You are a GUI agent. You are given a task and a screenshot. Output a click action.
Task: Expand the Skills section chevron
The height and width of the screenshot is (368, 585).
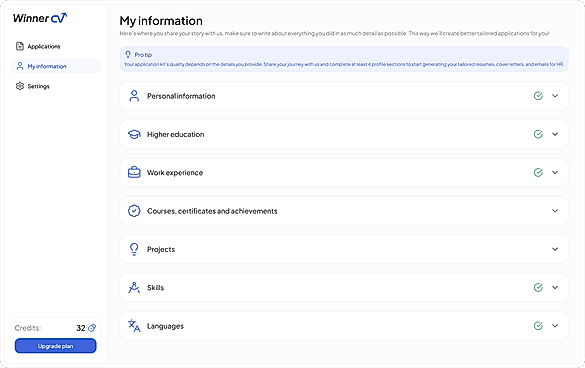pos(555,287)
